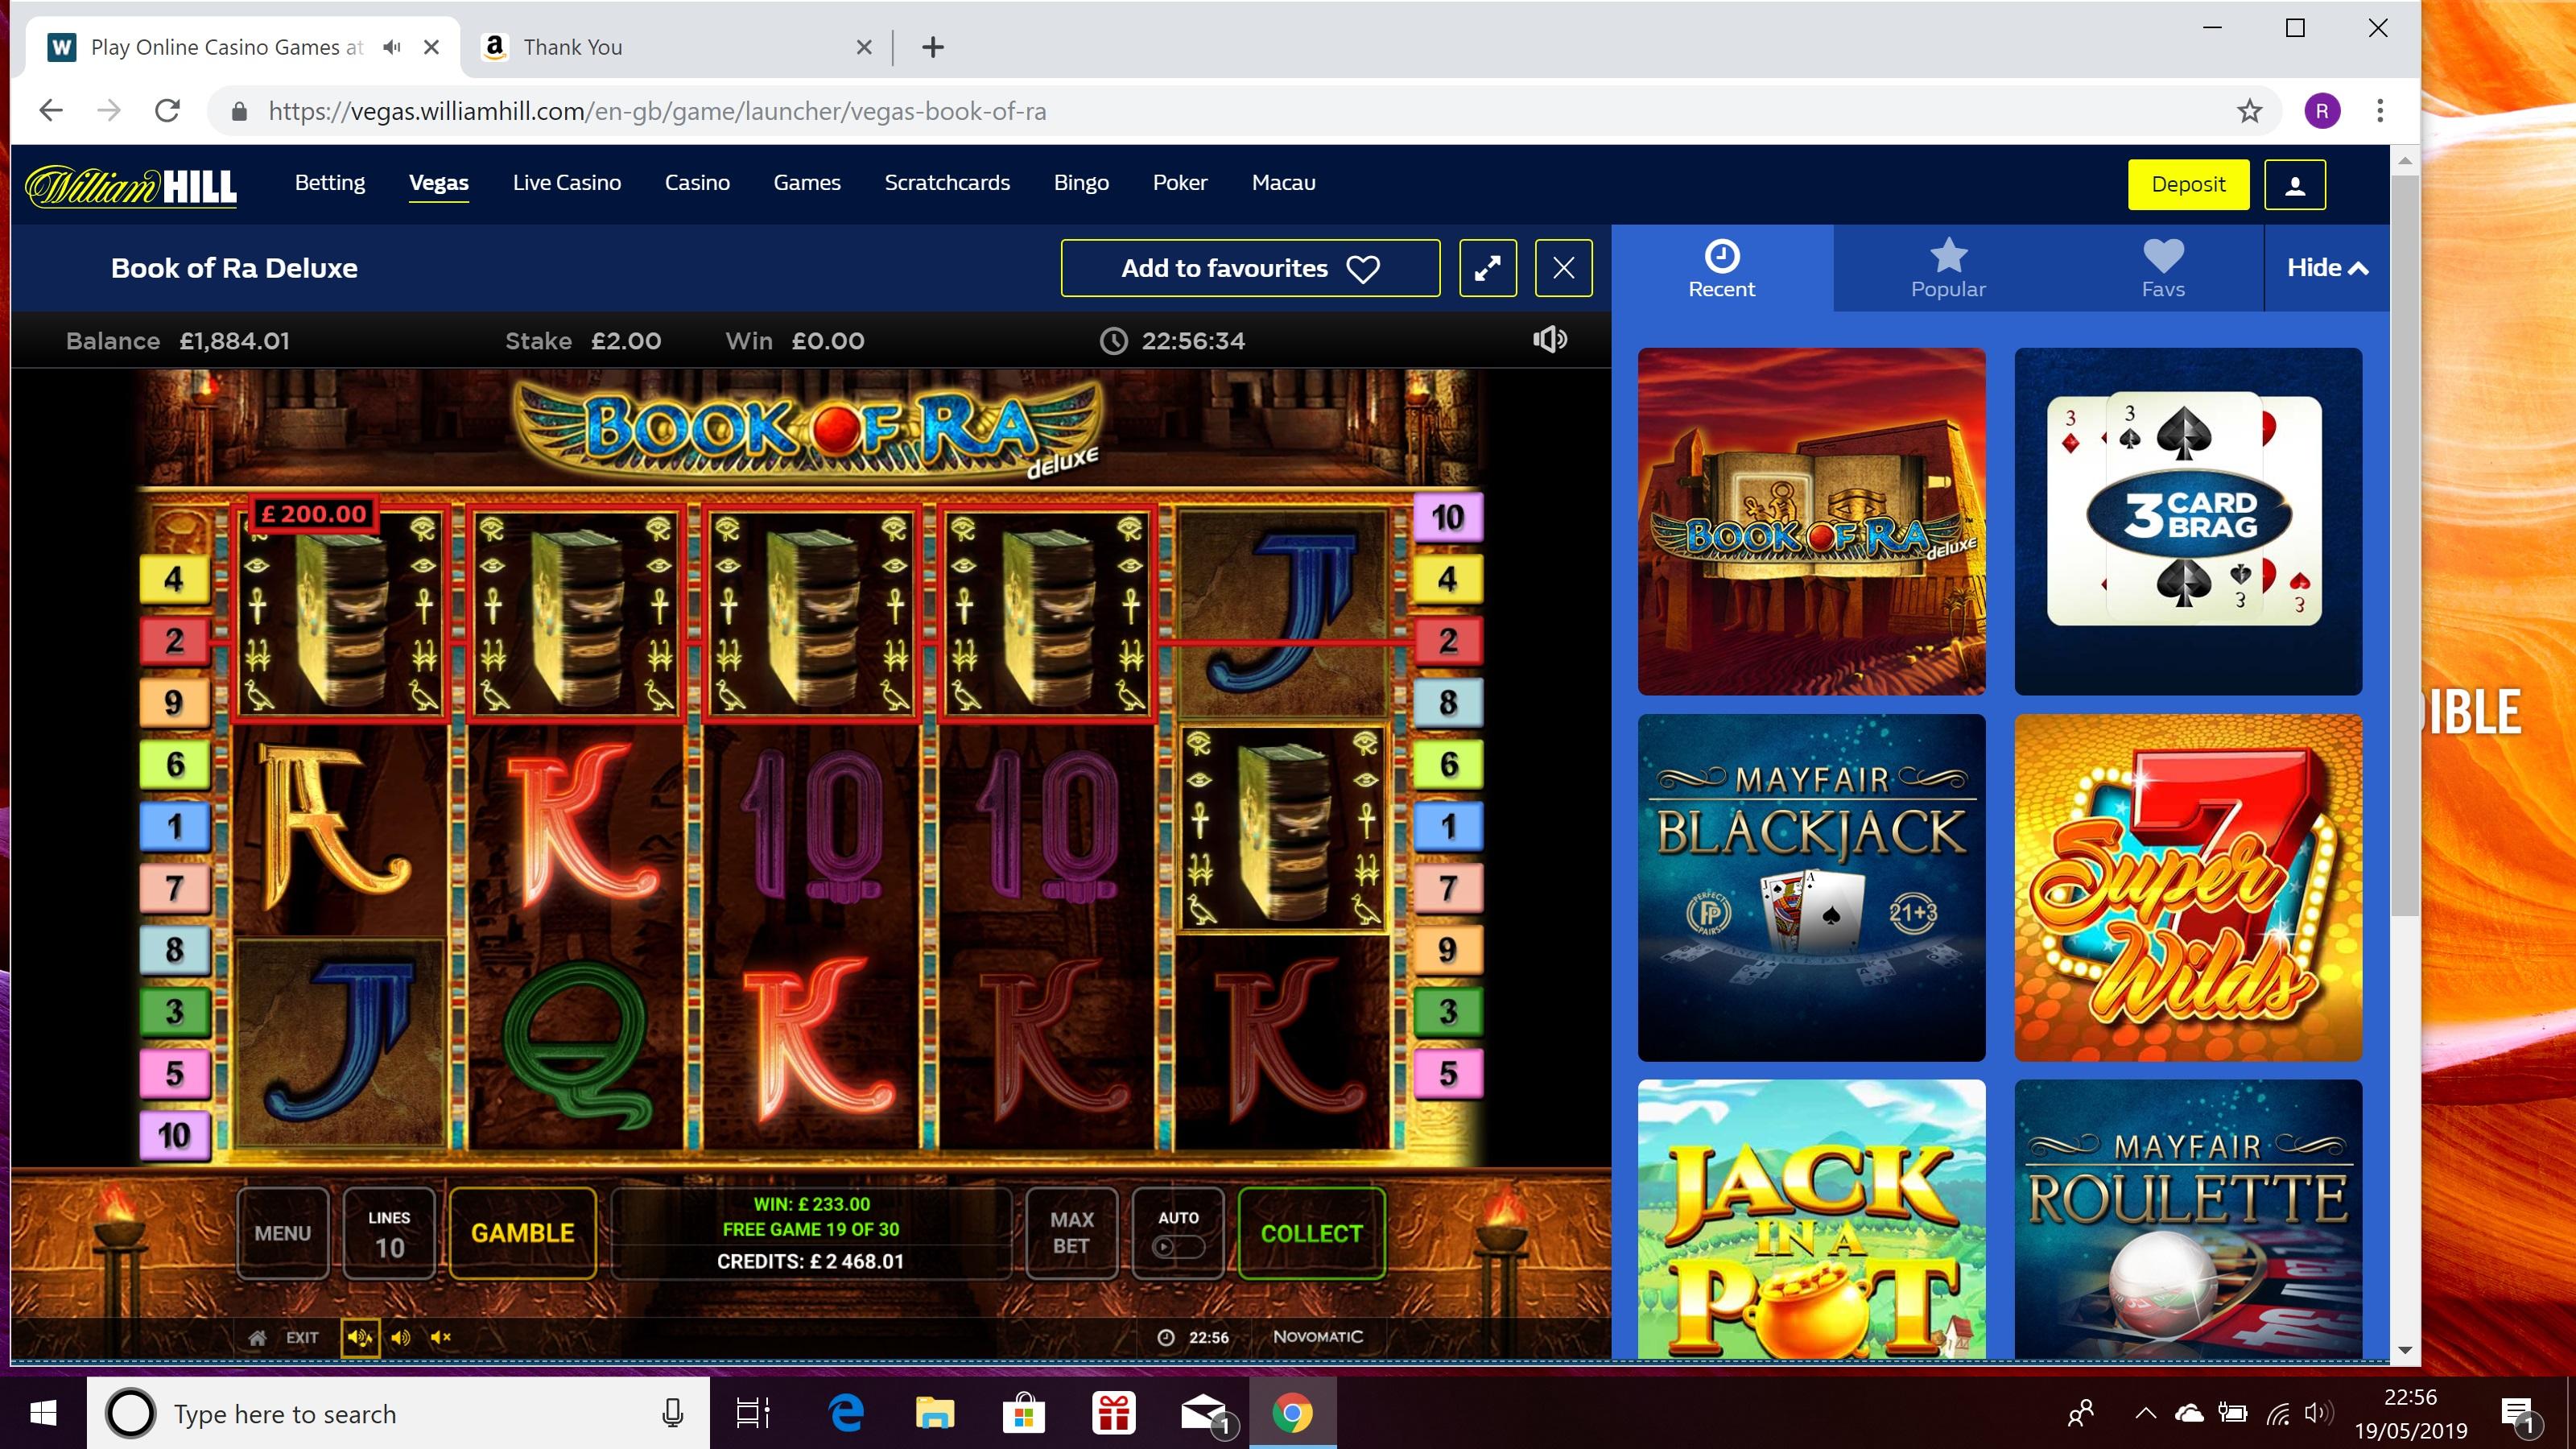Open Mail app from taskbar
Image resolution: width=2576 pixels, height=1449 pixels.
click(1205, 1413)
